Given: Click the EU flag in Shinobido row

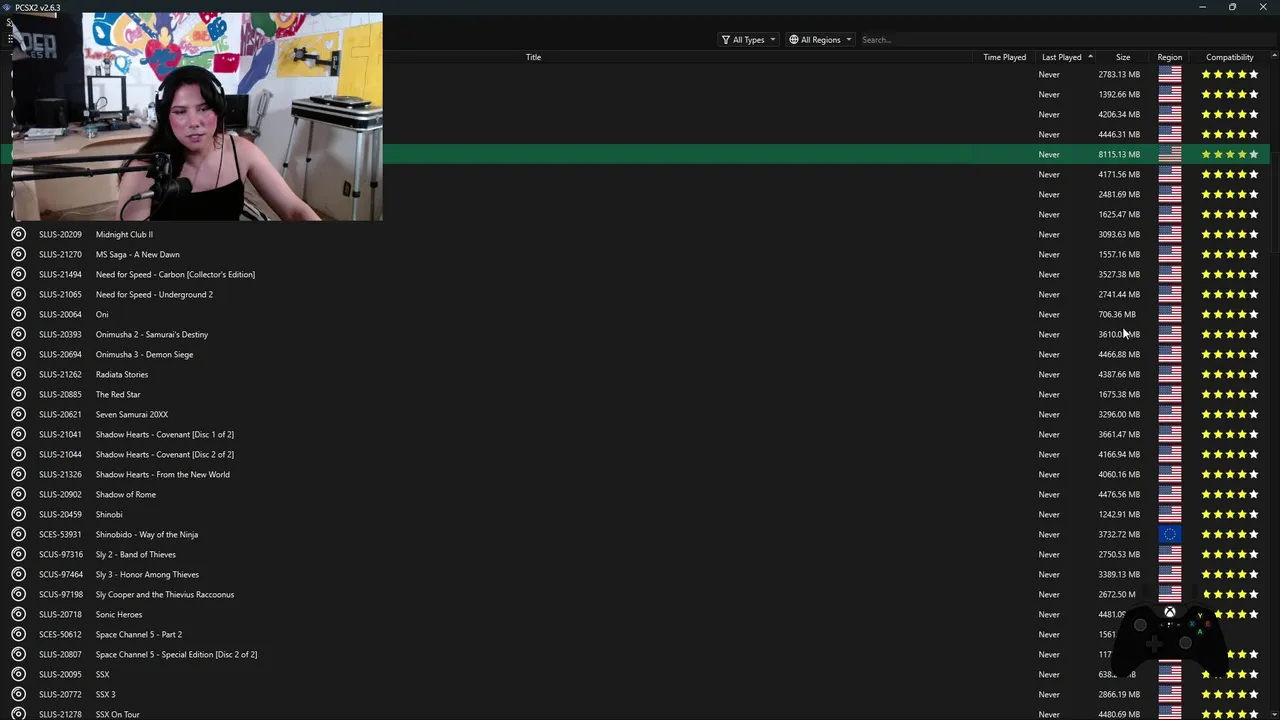Looking at the screenshot, I should point(1169,534).
